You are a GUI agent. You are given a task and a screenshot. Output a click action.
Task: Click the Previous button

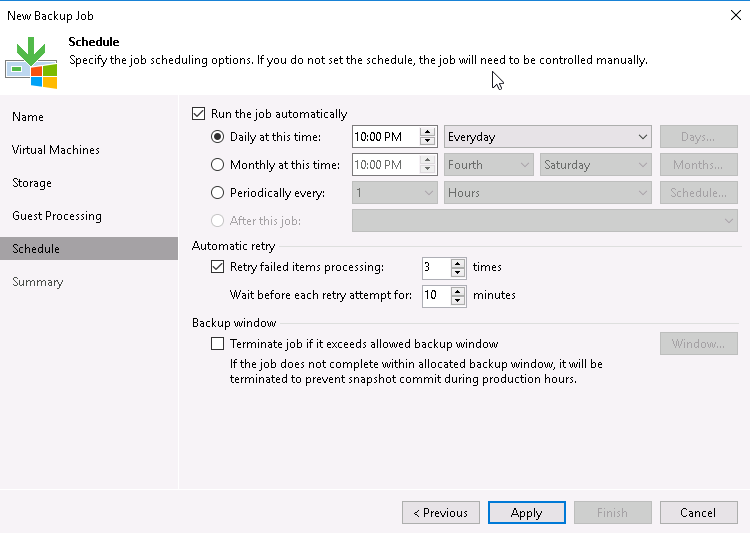[441, 513]
